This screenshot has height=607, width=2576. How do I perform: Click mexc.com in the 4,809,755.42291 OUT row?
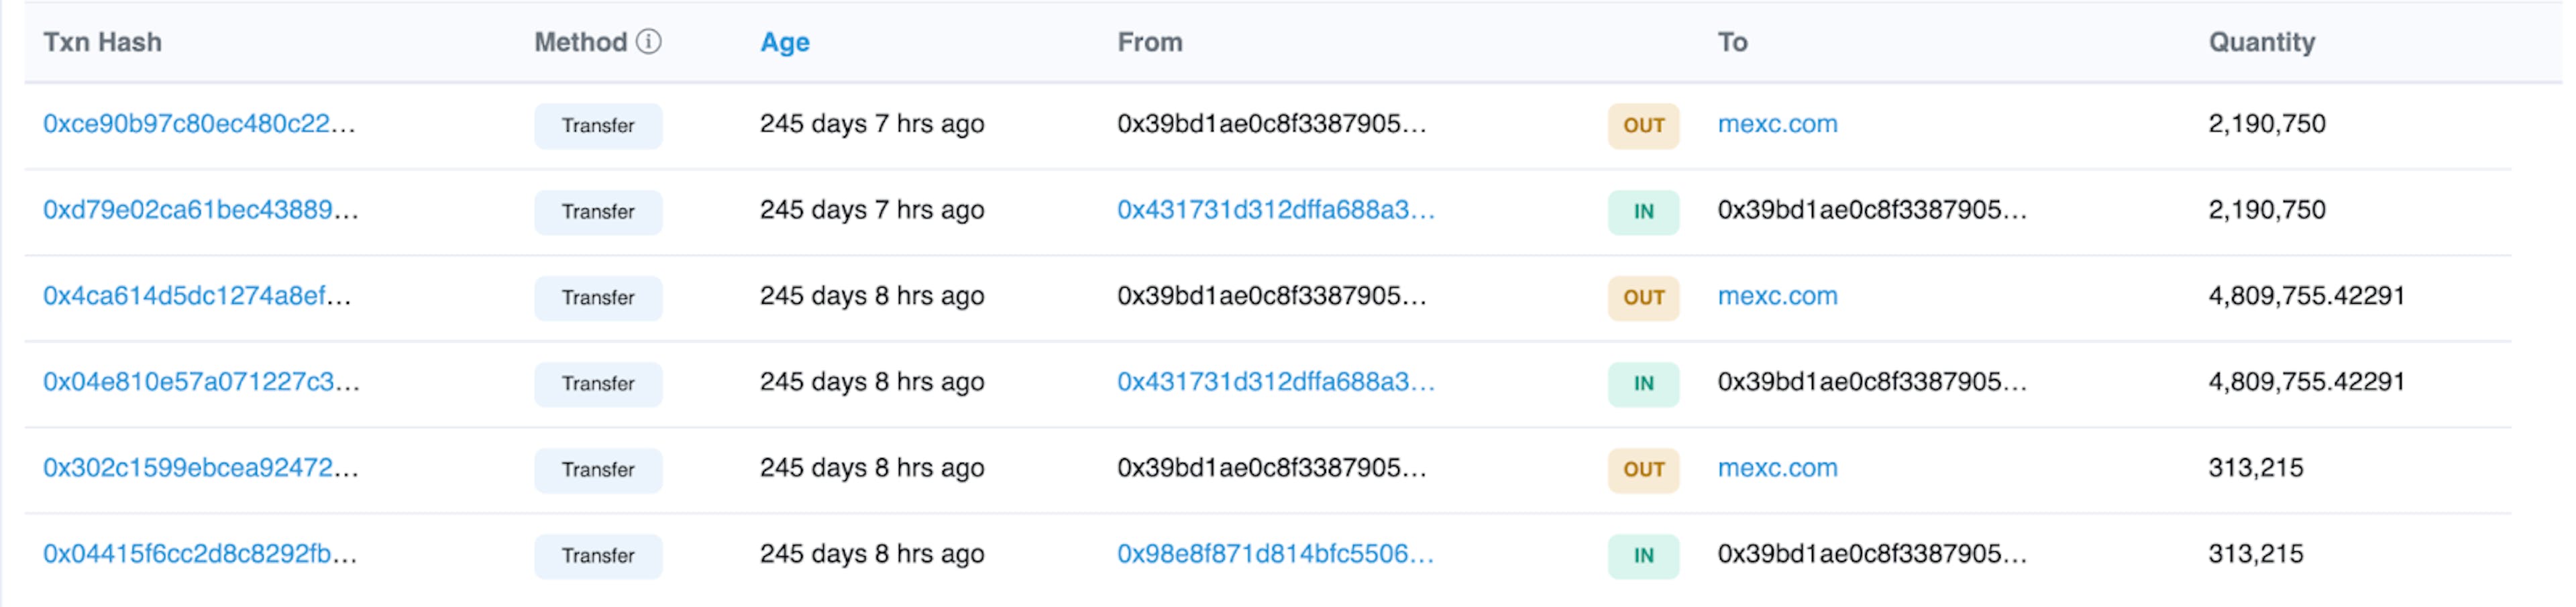pos(1777,296)
